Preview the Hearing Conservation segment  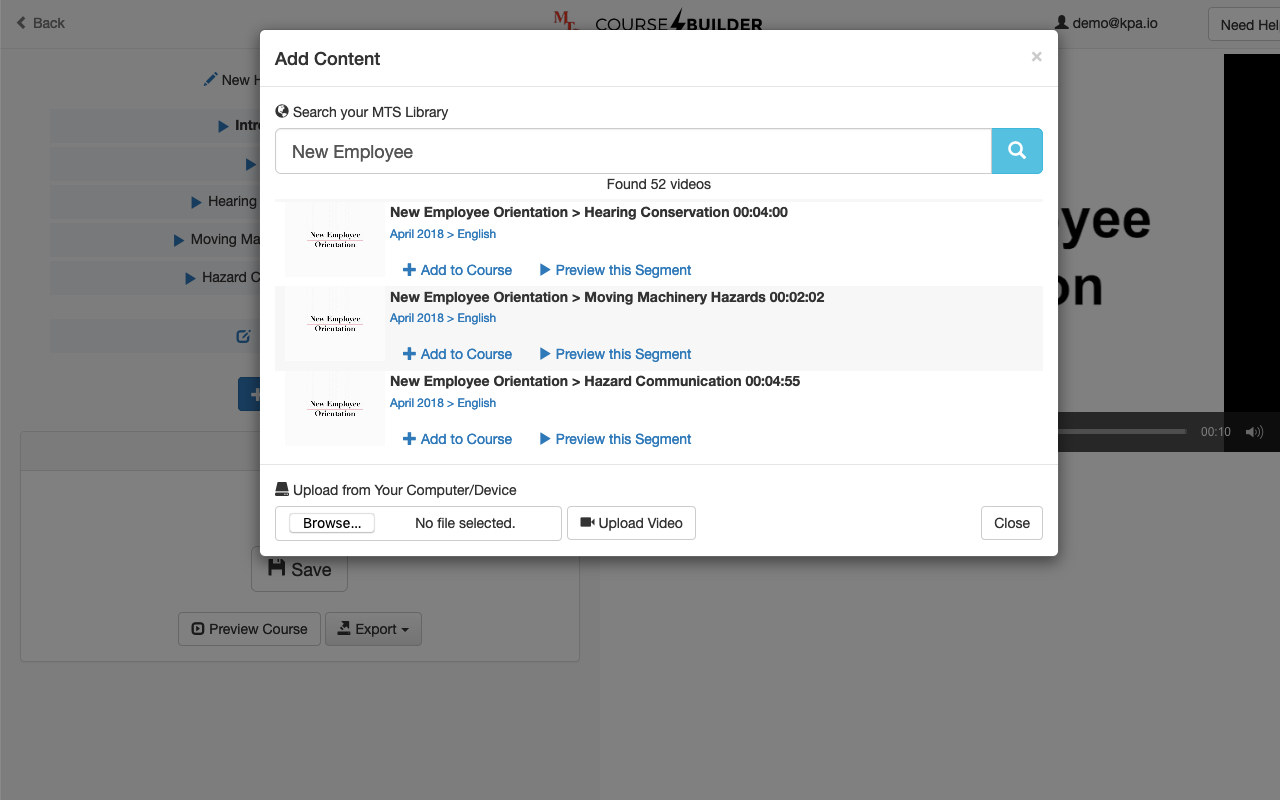(x=615, y=270)
